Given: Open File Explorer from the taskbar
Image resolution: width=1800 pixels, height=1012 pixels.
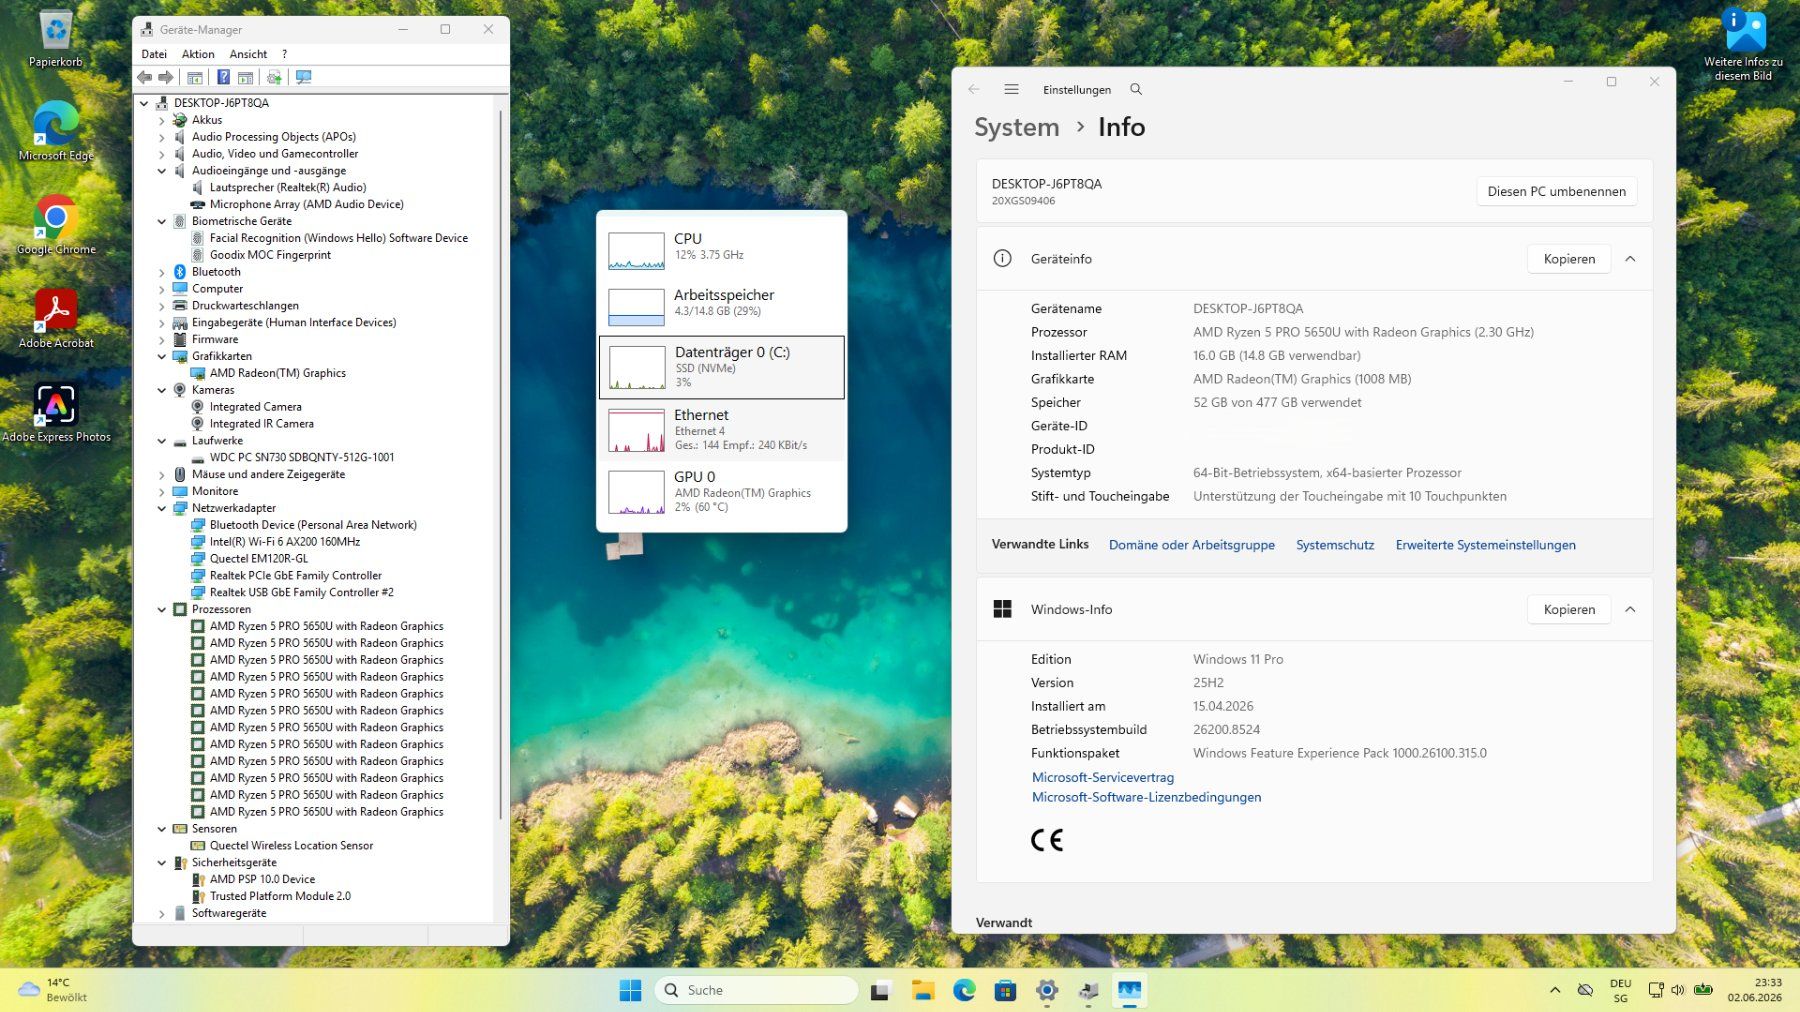Looking at the screenshot, I should [922, 990].
